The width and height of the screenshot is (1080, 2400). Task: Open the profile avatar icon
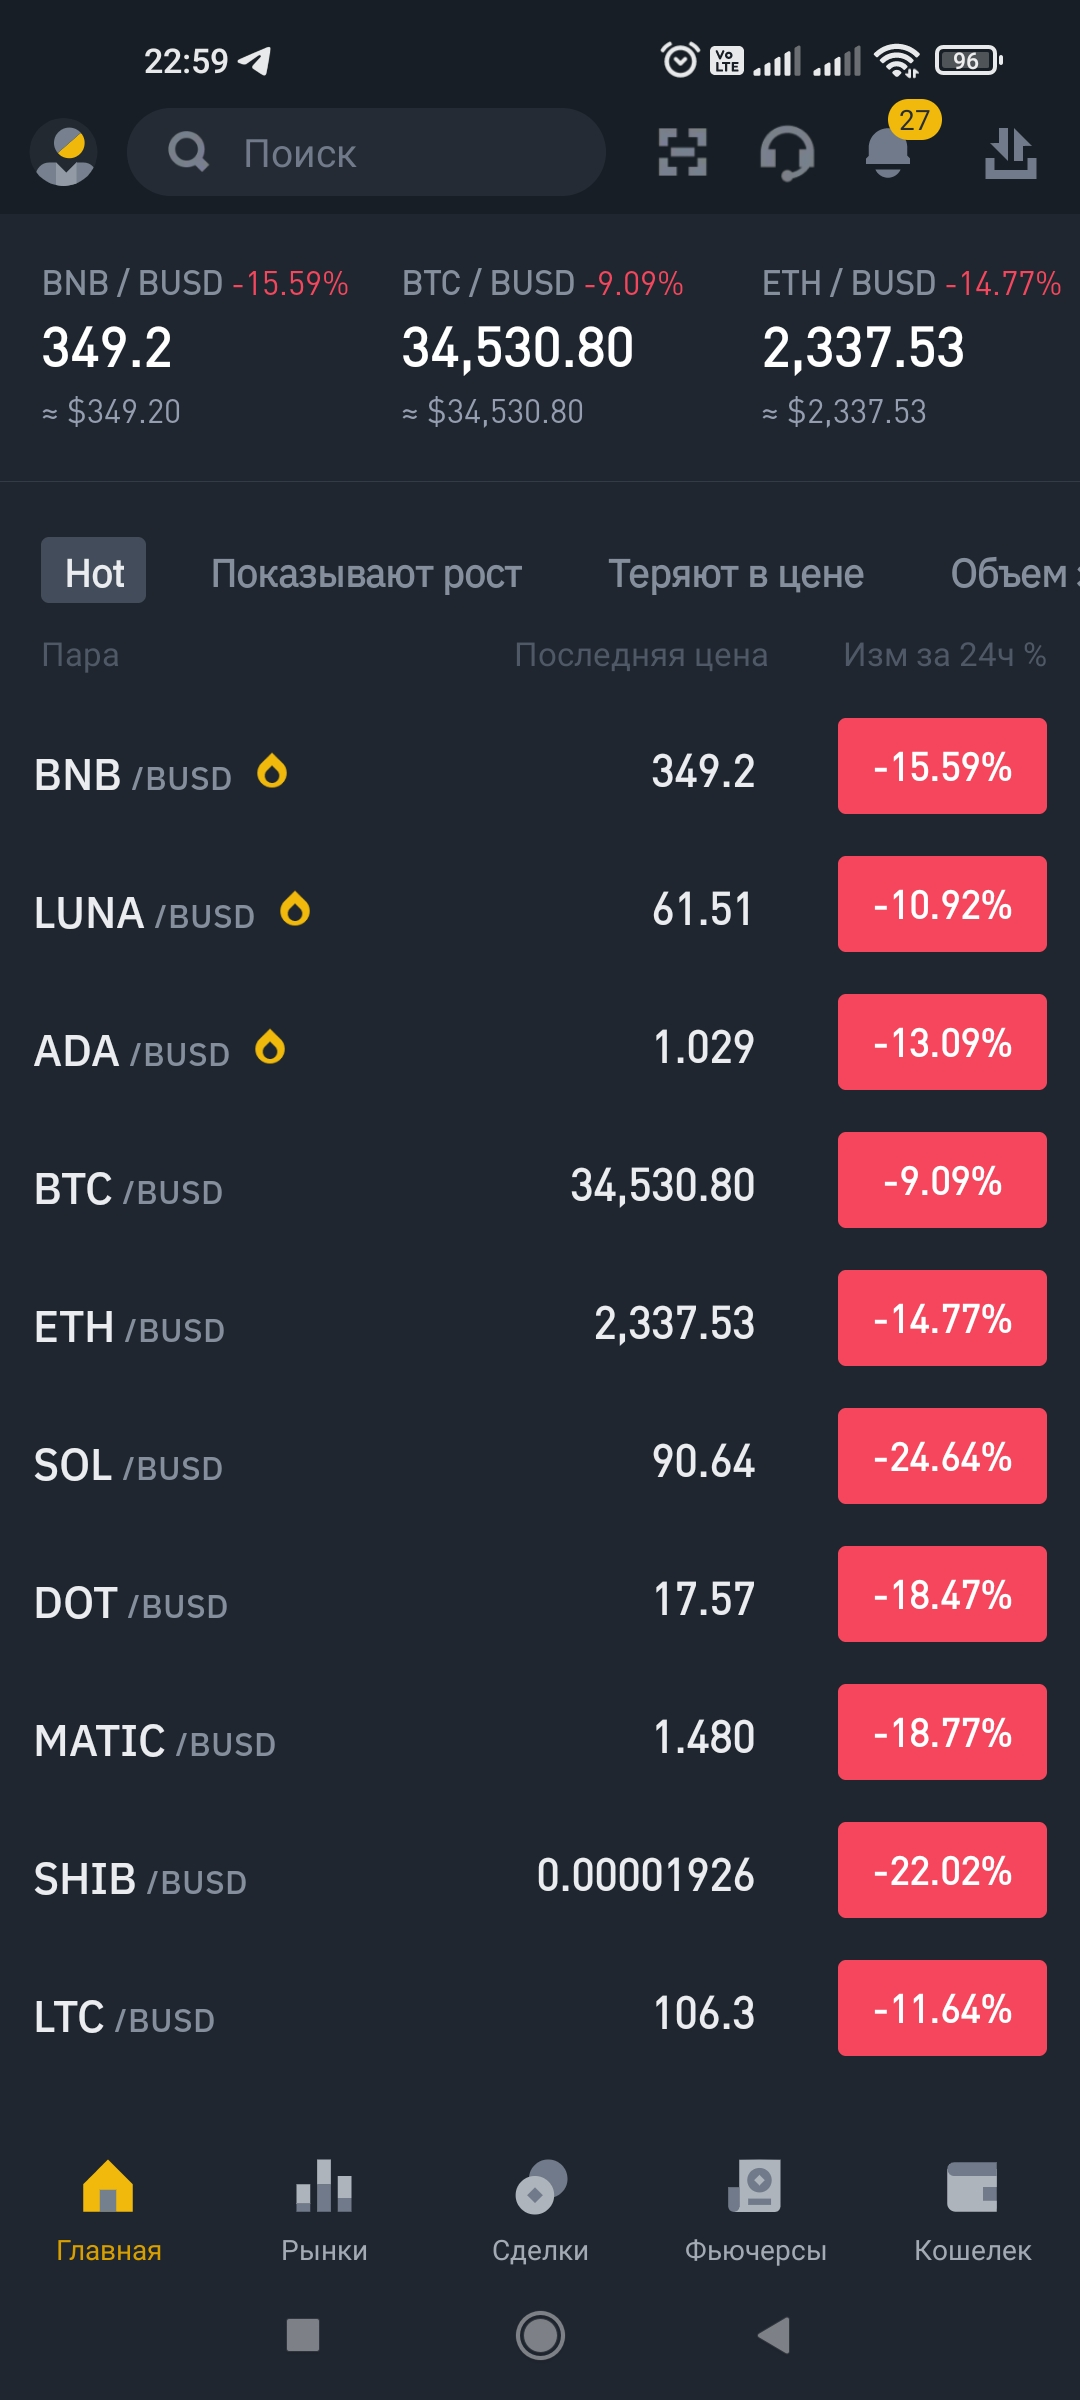click(x=64, y=153)
